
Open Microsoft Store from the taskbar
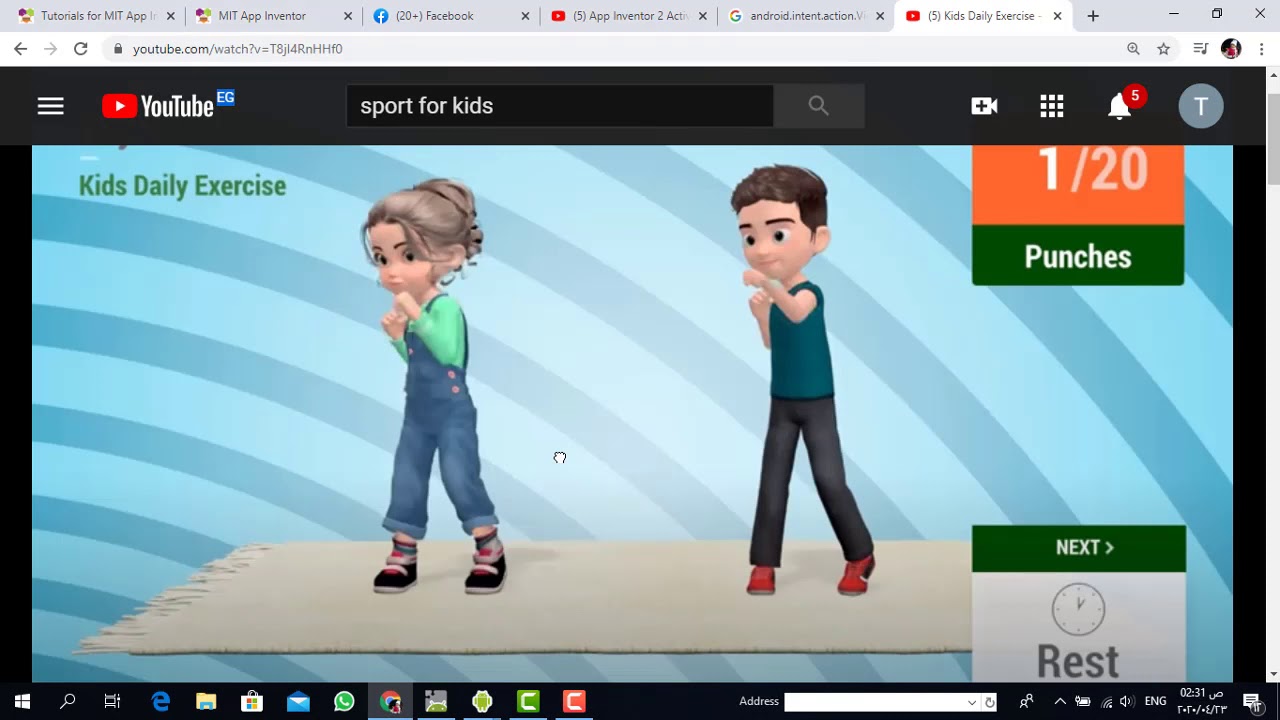tap(252, 701)
